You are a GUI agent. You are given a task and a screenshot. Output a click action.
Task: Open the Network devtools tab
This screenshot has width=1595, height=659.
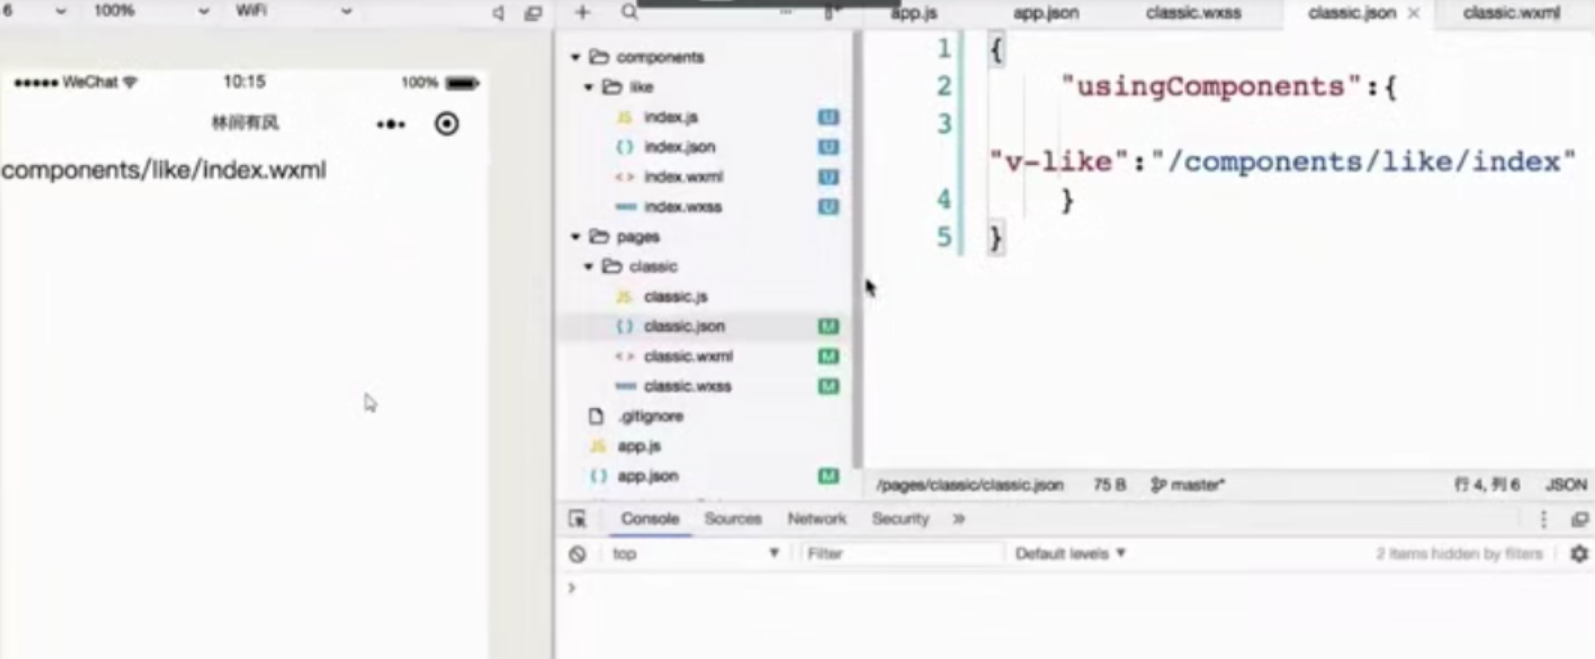[817, 518]
